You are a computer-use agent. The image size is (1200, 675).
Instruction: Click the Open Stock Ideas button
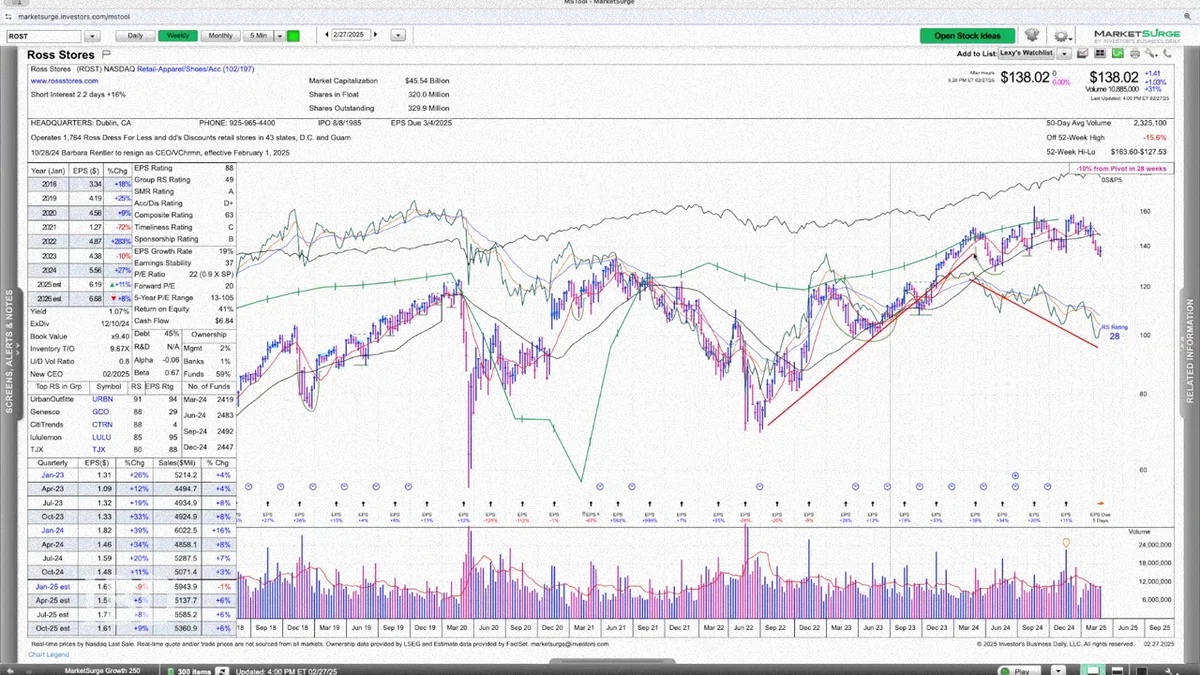[x=967, y=35]
